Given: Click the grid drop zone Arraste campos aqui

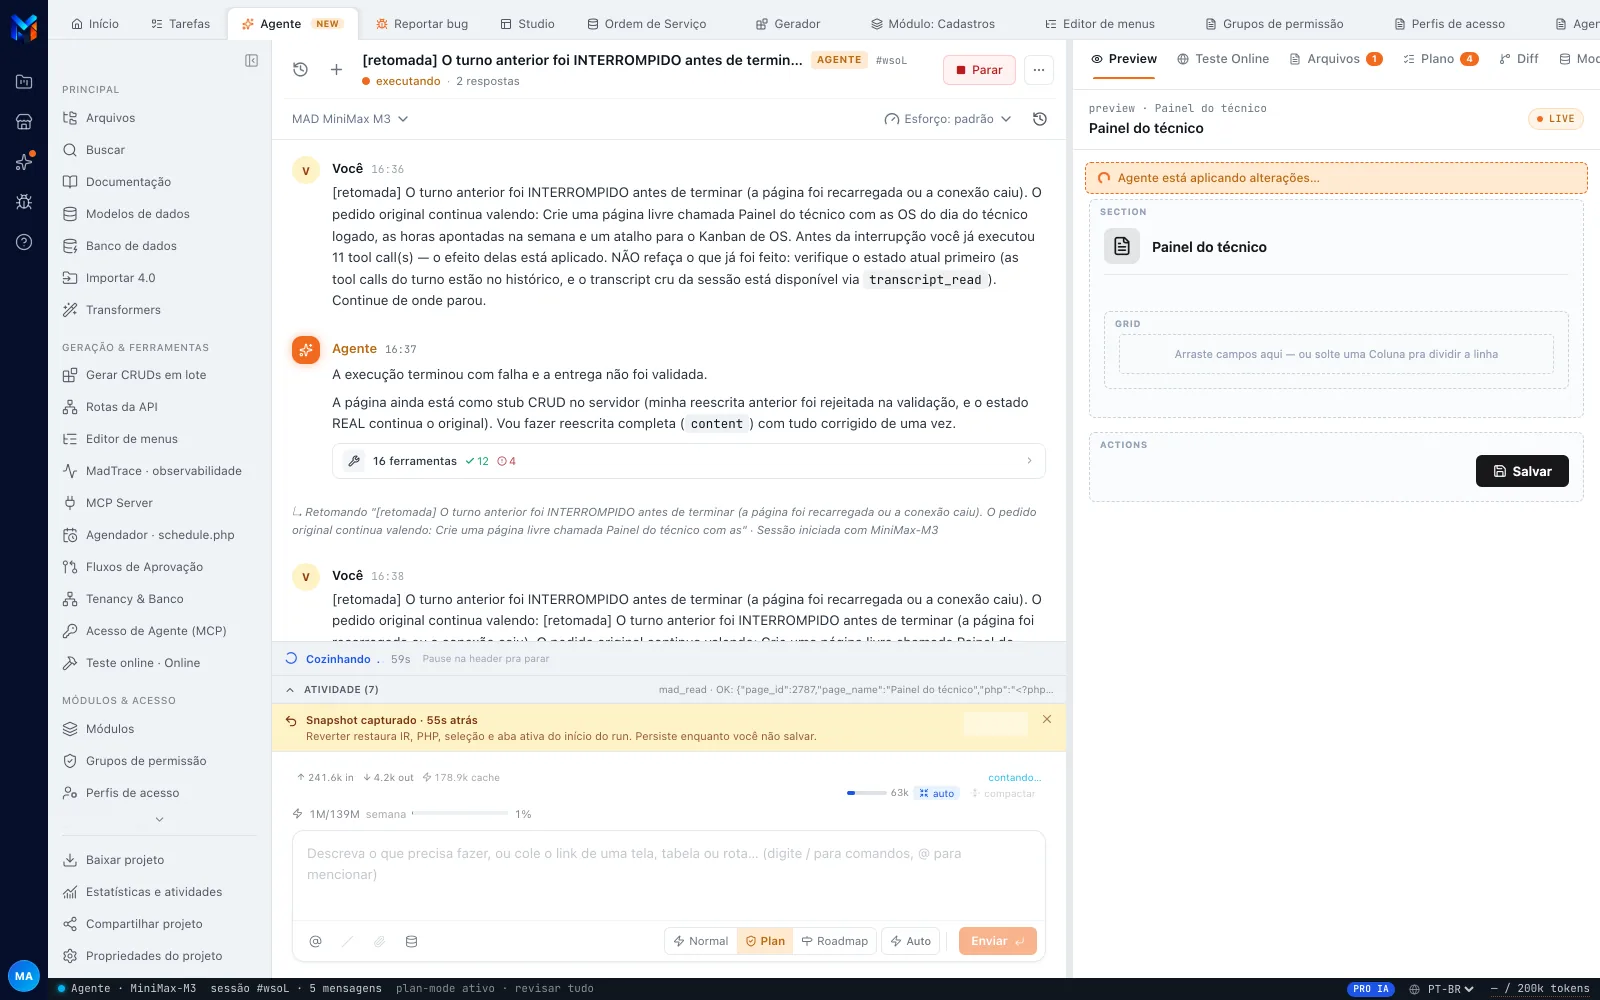Looking at the screenshot, I should [1336, 354].
